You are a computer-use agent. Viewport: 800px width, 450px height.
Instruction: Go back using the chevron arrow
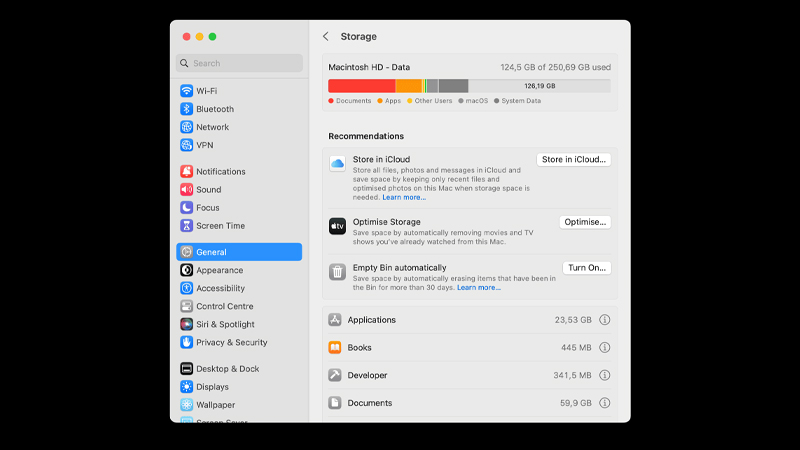(326, 36)
